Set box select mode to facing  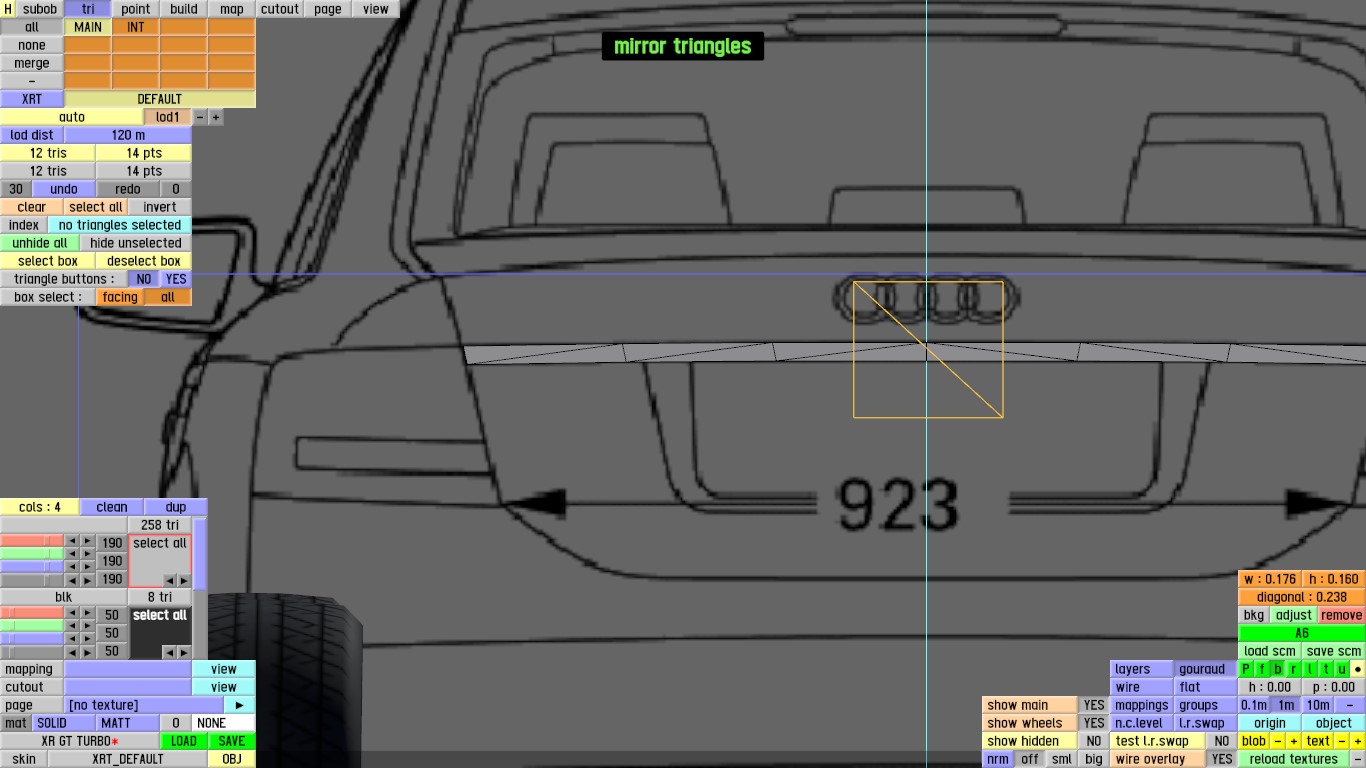click(x=120, y=297)
